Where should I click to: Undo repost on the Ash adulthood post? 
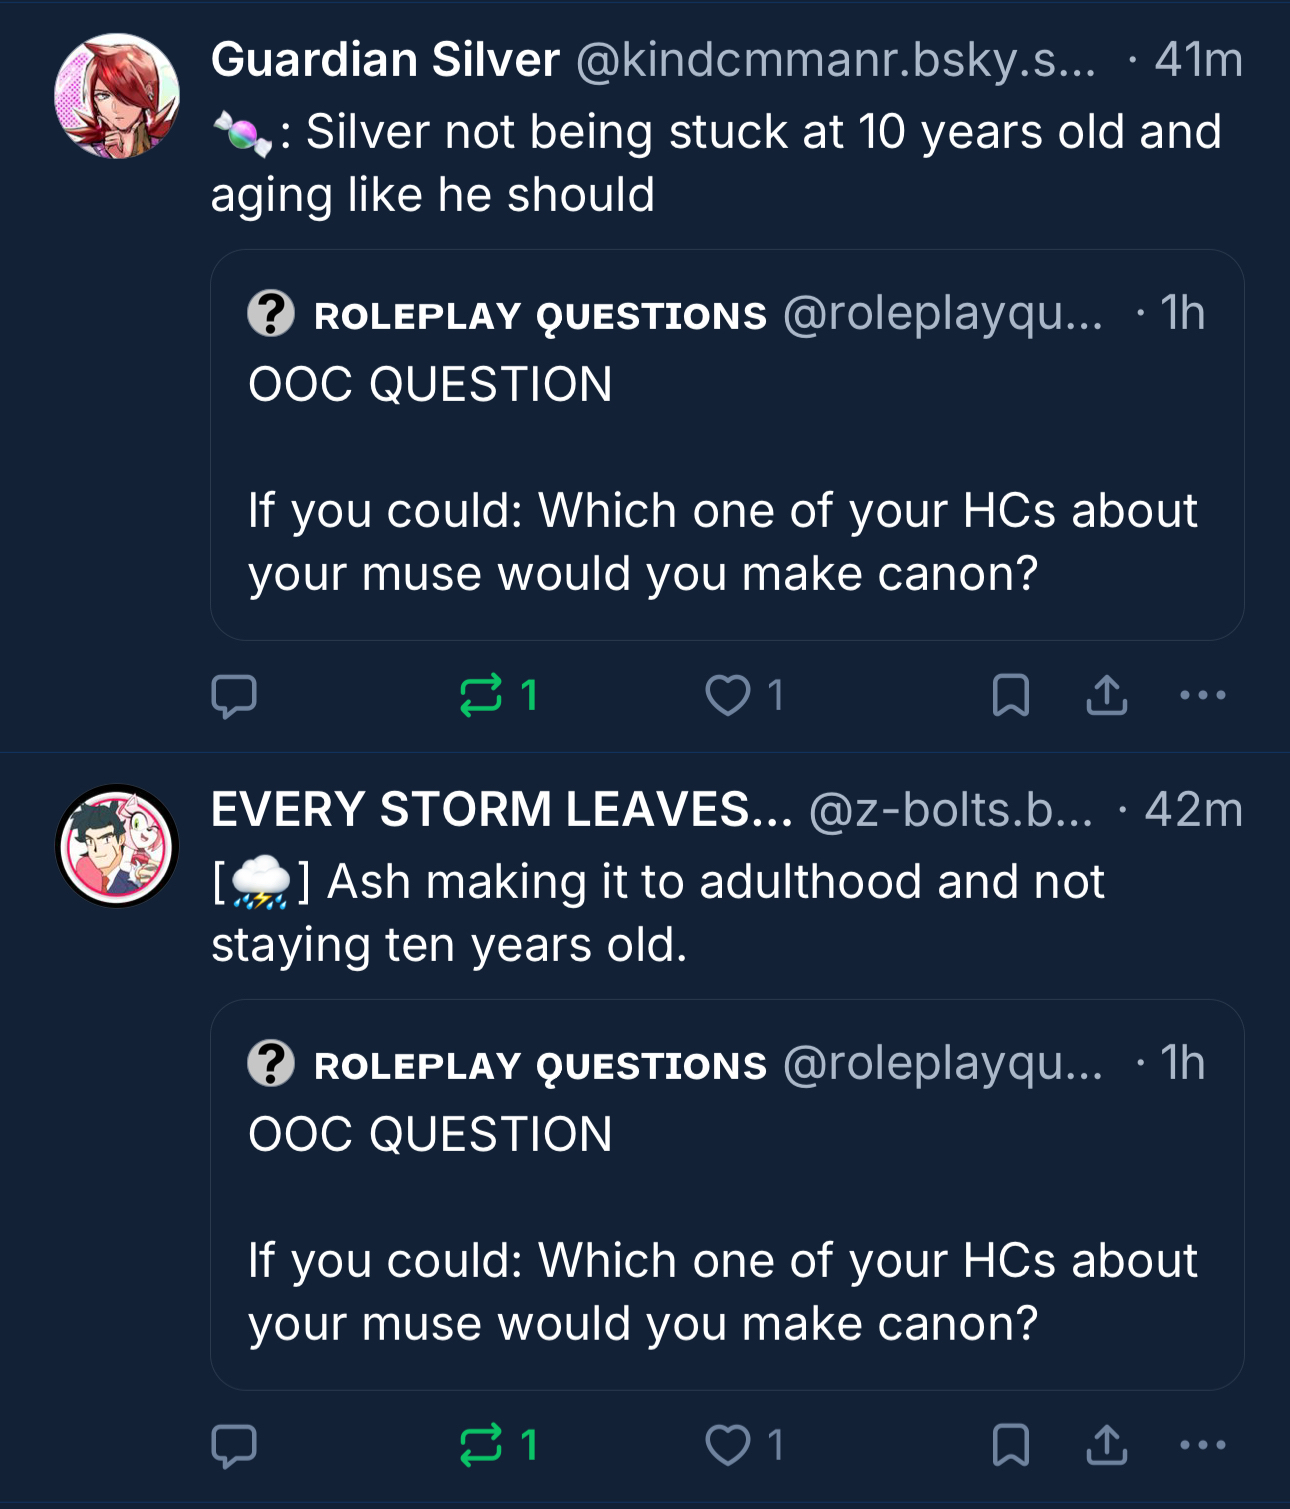(481, 1446)
